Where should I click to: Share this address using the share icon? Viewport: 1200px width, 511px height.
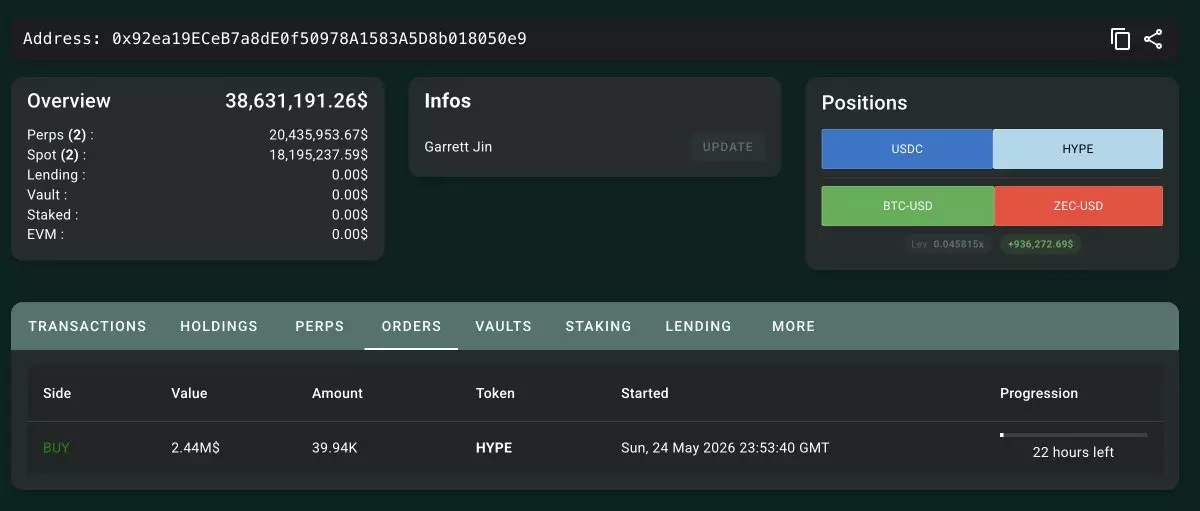1153,39
